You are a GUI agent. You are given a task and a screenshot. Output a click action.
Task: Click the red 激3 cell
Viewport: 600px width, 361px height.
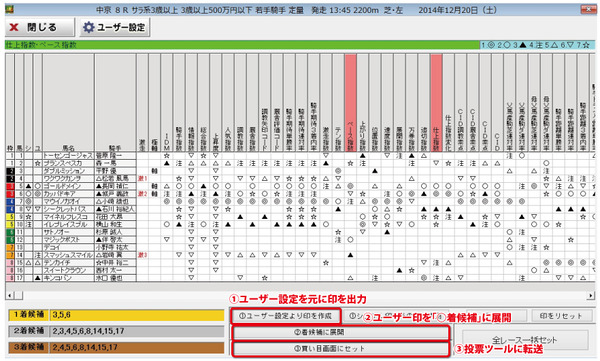(x=142, y=255)
